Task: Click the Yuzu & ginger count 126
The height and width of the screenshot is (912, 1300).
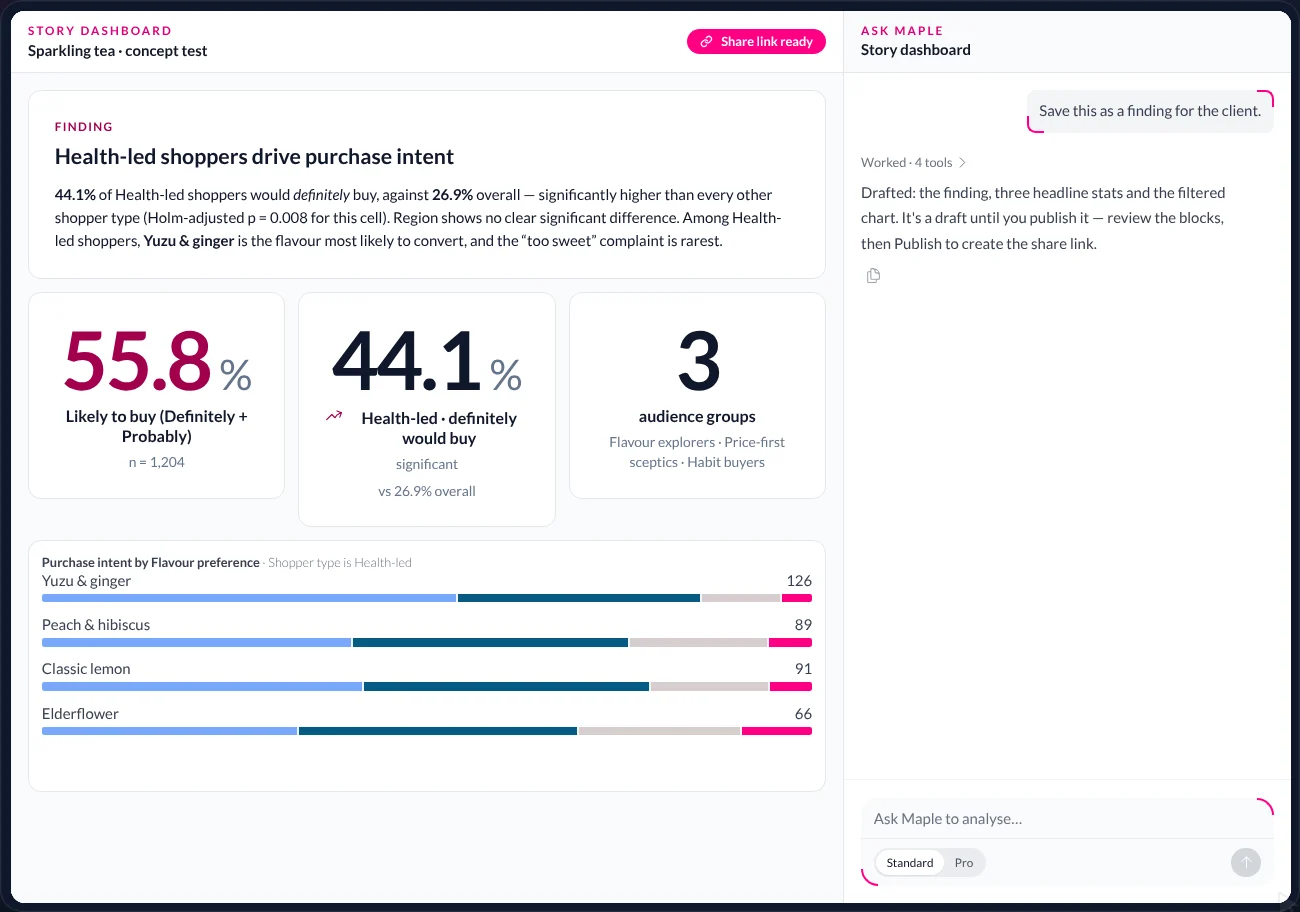Action: click(x=799, y=581)
